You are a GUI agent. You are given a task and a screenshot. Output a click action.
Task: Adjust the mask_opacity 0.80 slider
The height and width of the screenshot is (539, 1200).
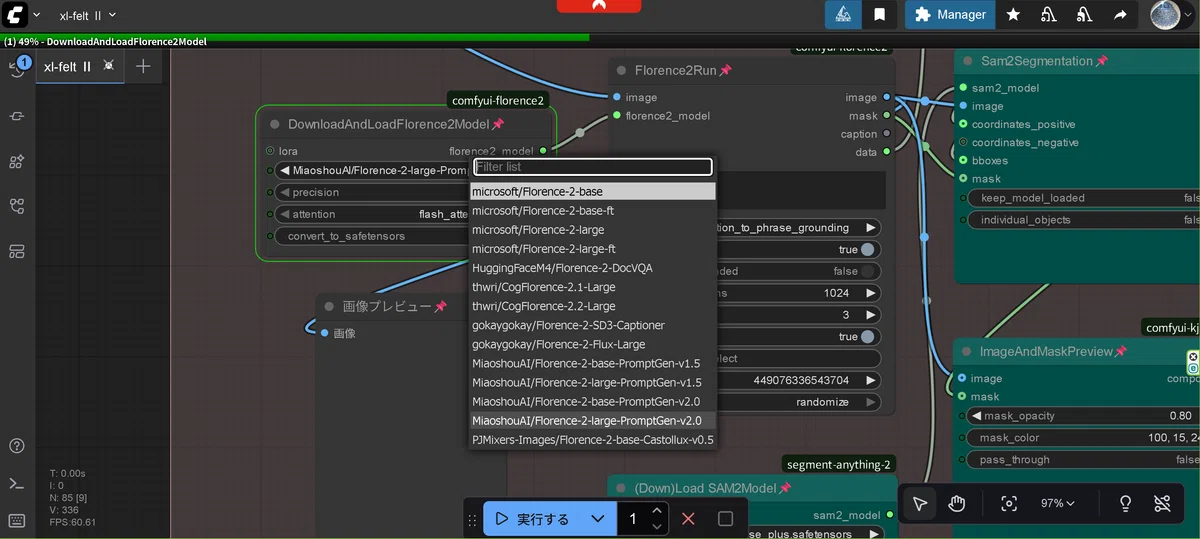click(1083, 416)
